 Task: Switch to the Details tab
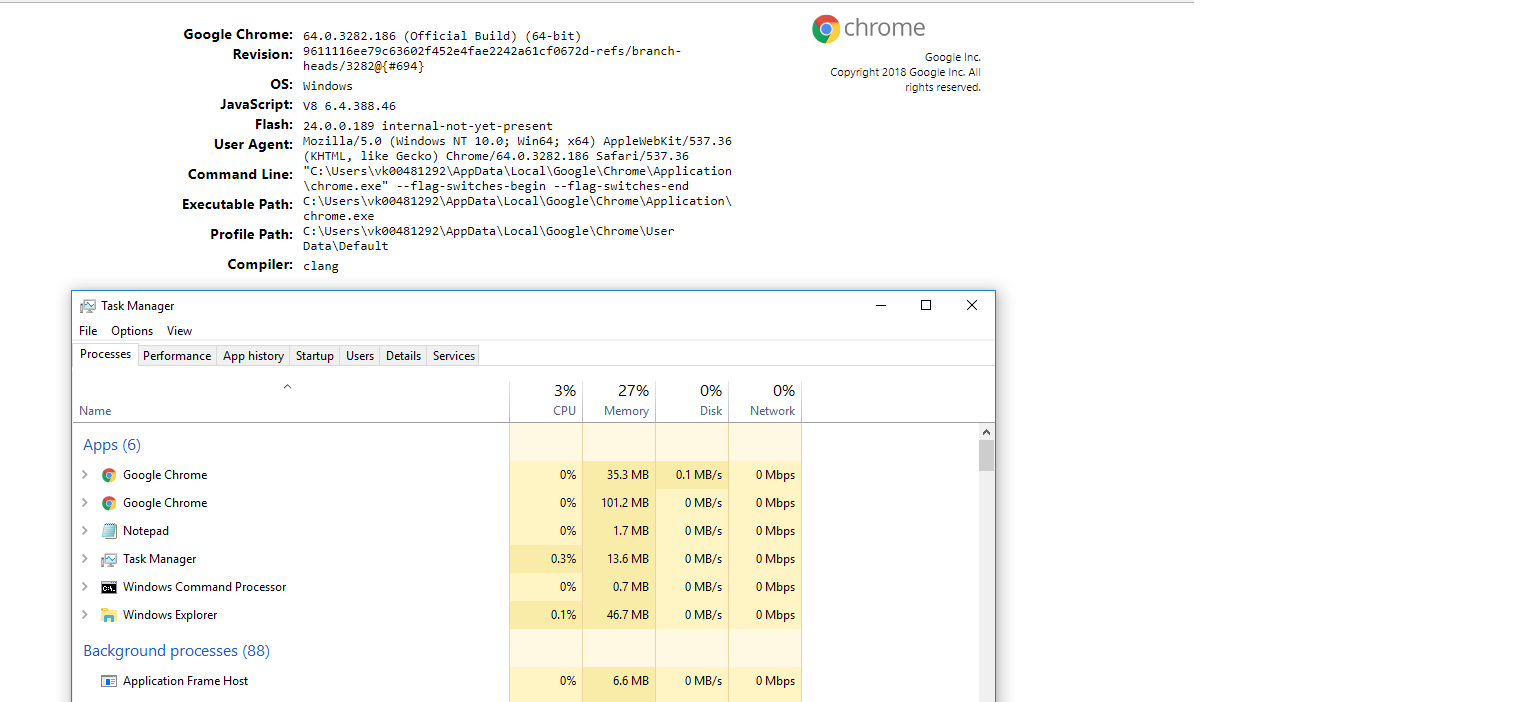coord(403,356)
